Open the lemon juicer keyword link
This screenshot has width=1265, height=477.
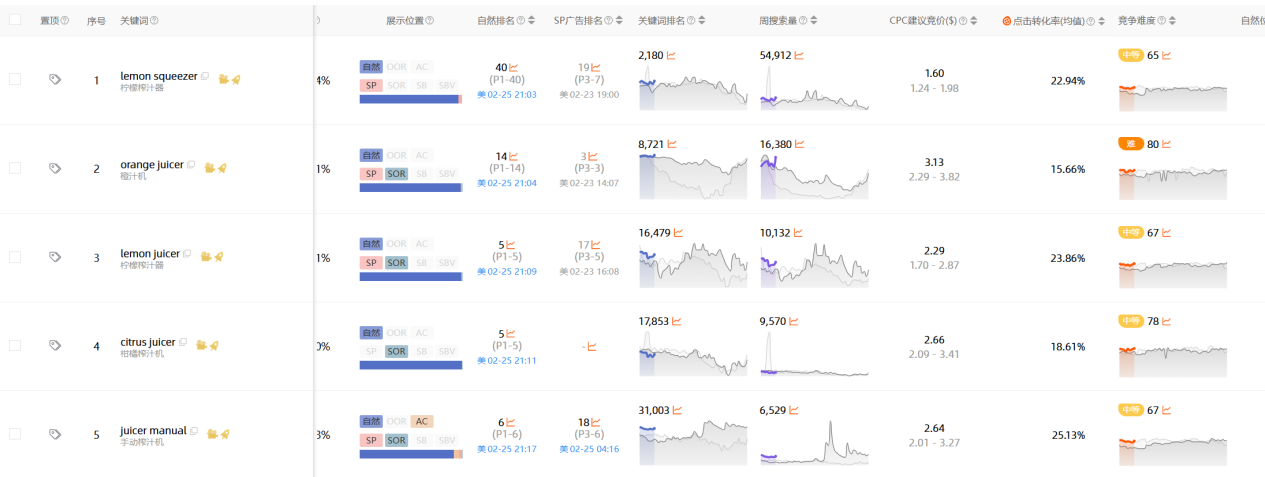point(149,254)
